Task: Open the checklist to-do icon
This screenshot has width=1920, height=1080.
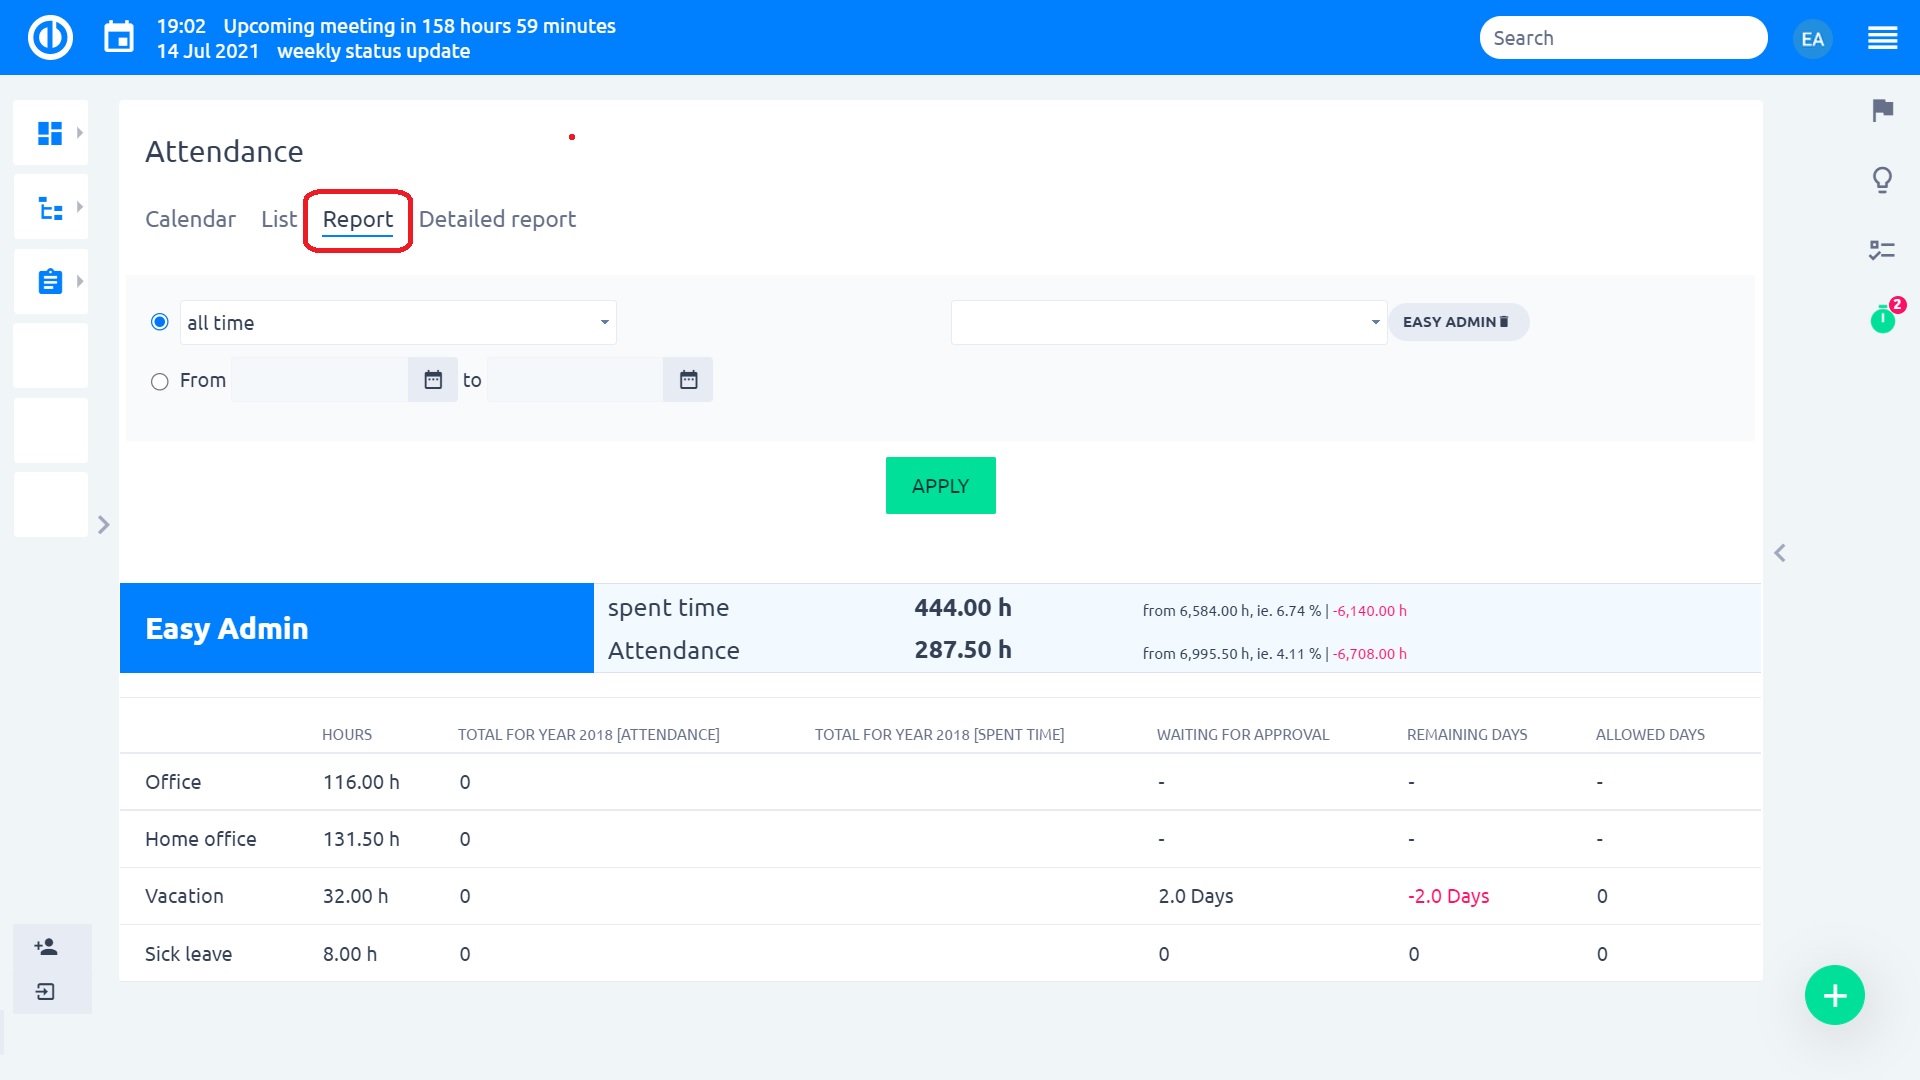Action: pos(1882,250)
